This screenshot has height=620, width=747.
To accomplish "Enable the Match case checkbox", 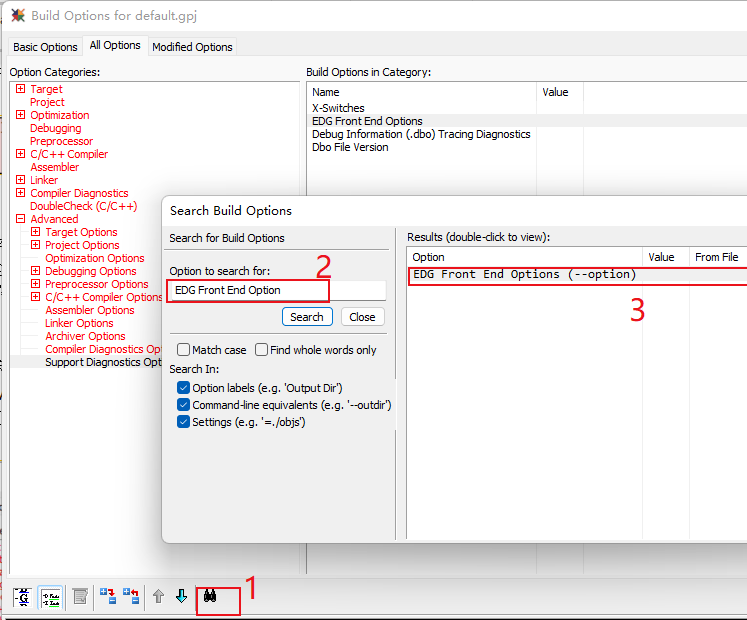I will coord(183,350).
